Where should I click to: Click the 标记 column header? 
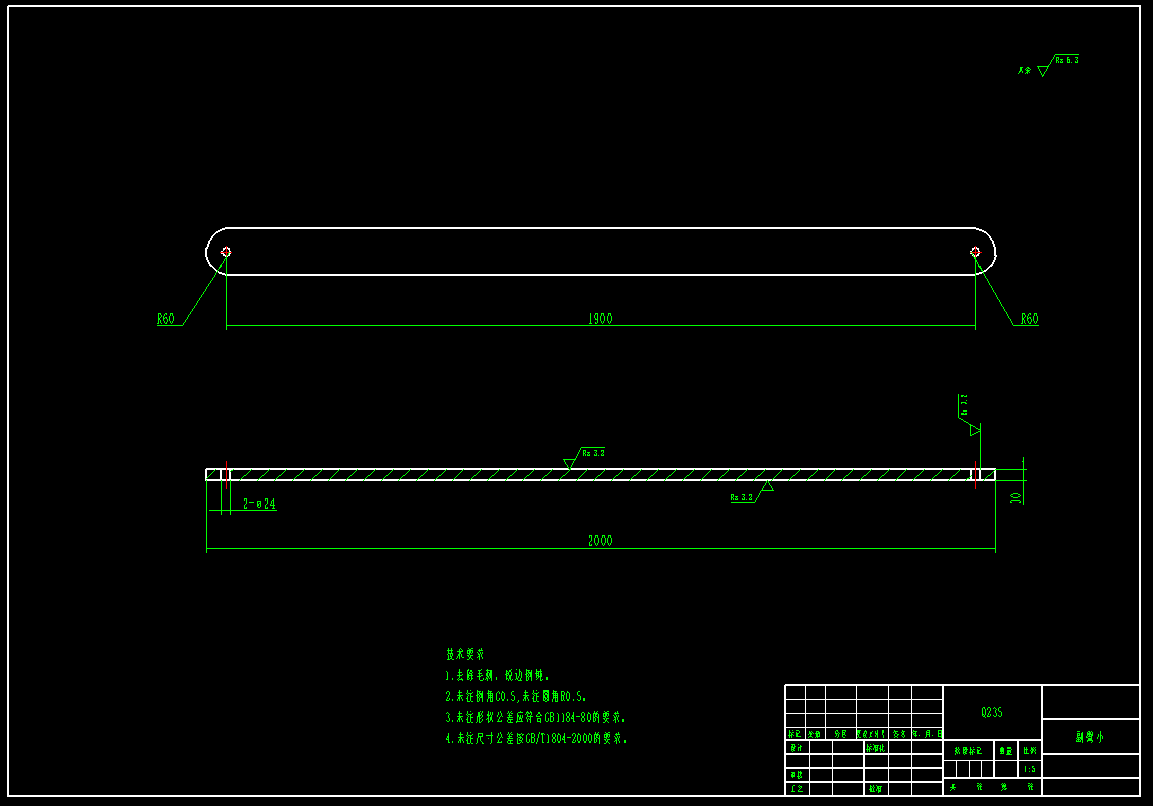(795, 734)
